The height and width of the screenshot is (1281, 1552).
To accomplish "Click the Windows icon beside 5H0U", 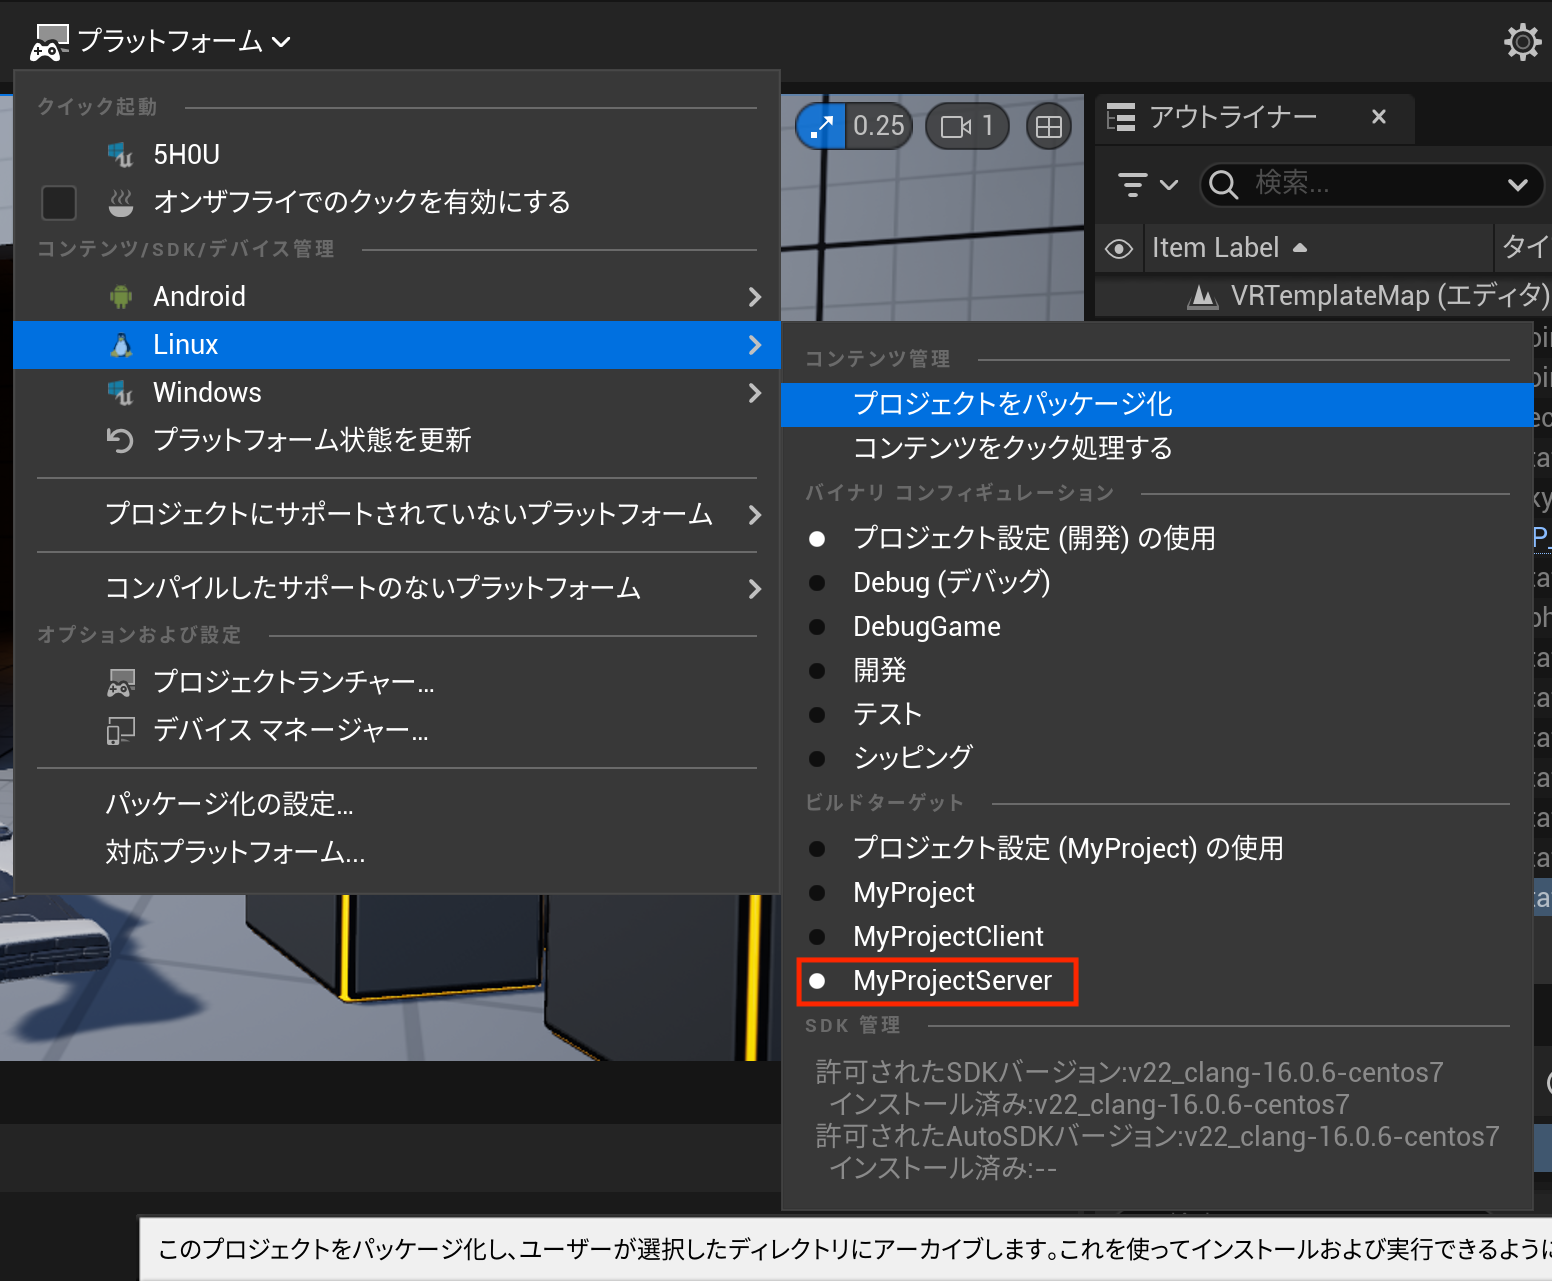I will point(121,154).
